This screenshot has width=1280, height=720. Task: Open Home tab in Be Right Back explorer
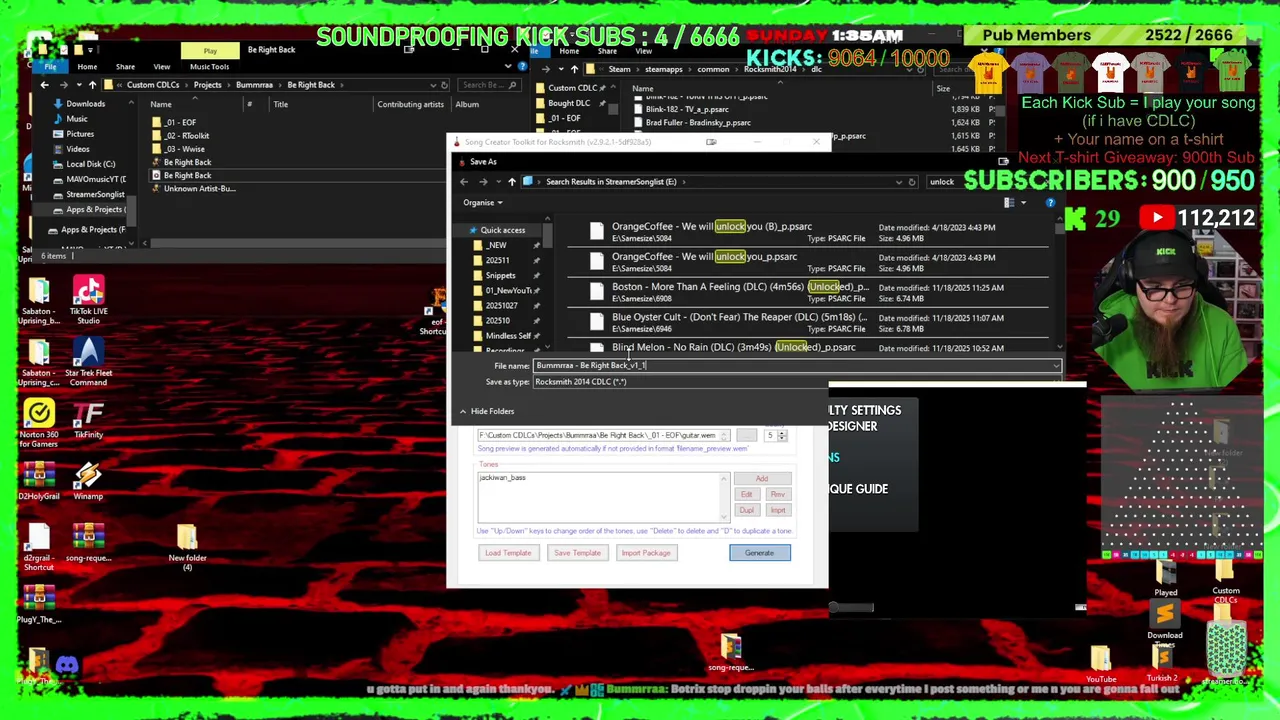(87, 67)
